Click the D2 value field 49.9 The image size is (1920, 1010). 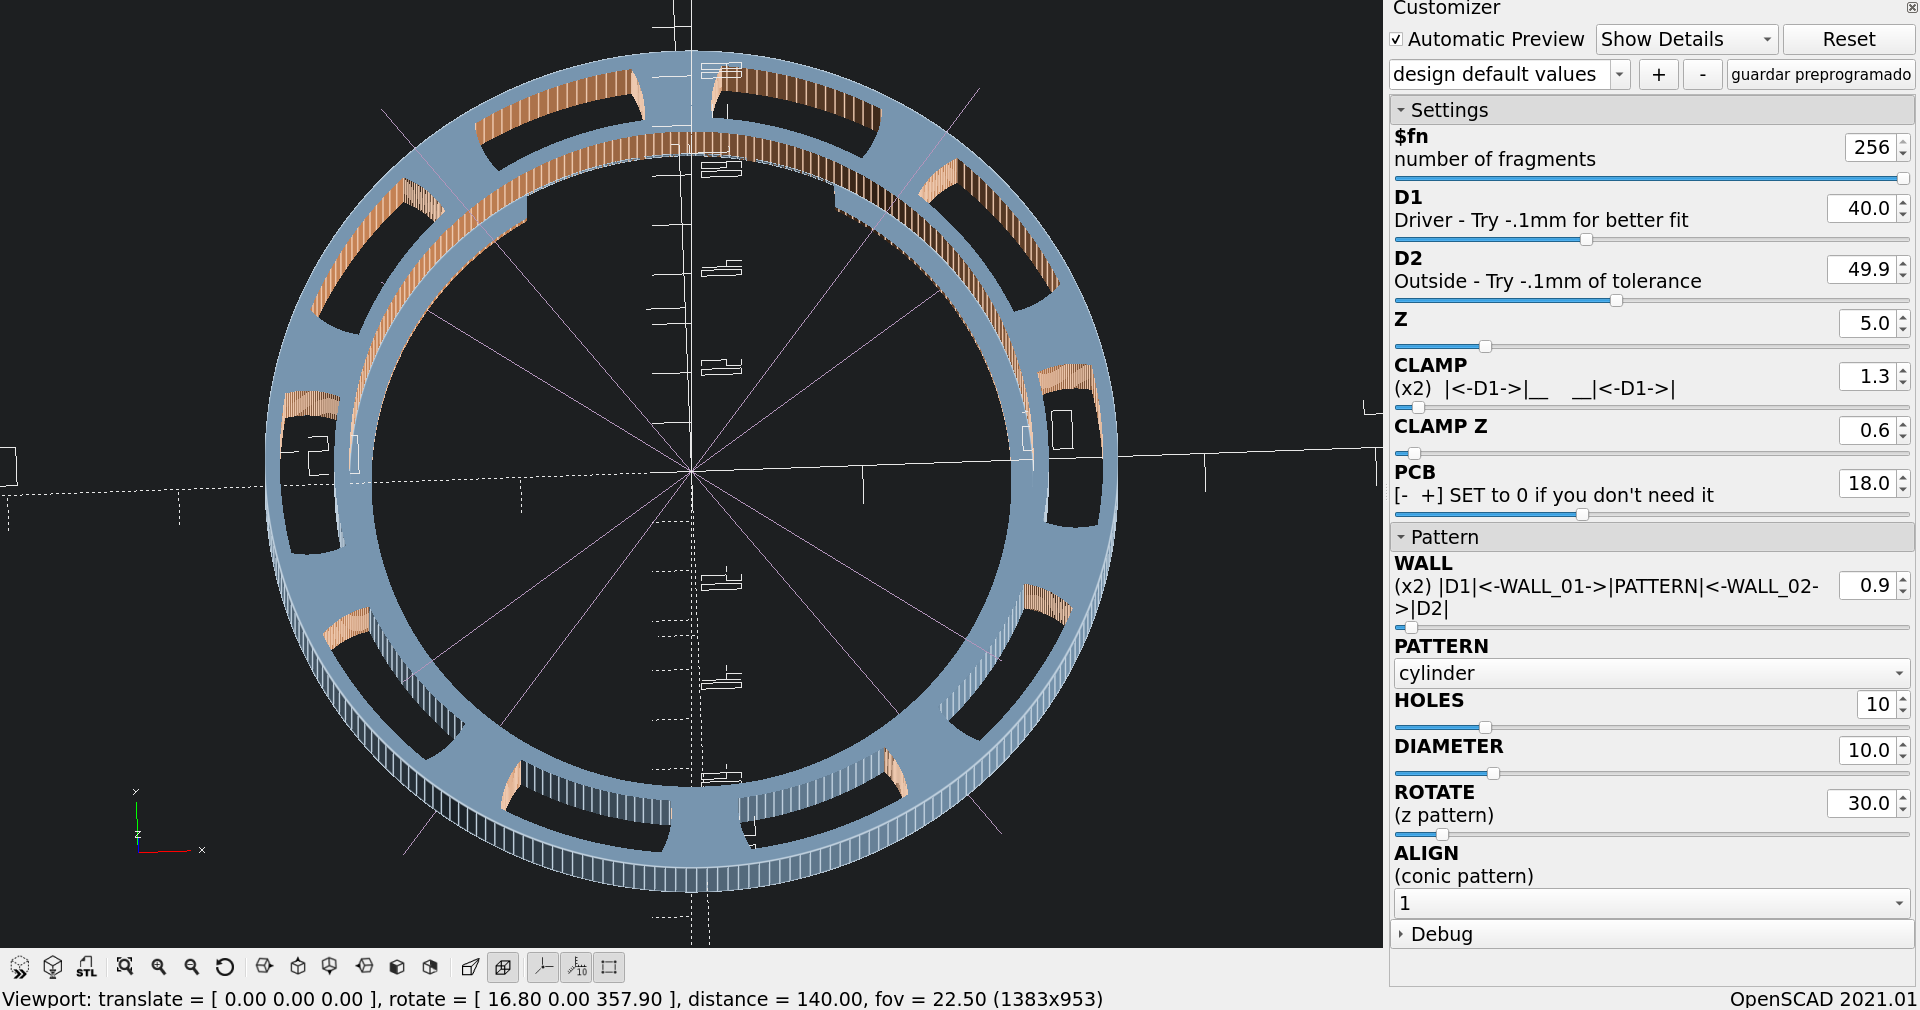tap(1862, 269)
